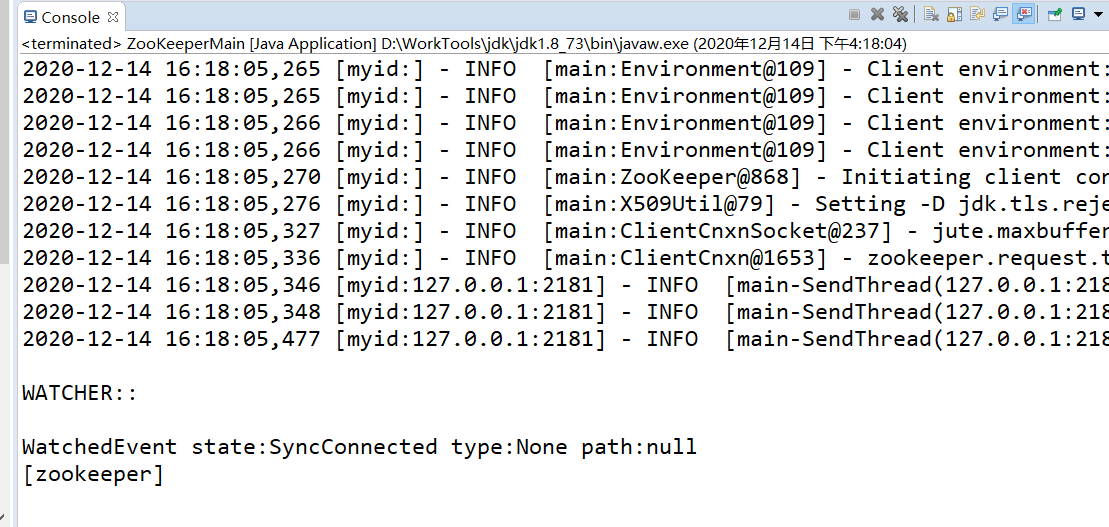
Task: Click the [zookeeper] result line
Action: (x=93, y=474)
